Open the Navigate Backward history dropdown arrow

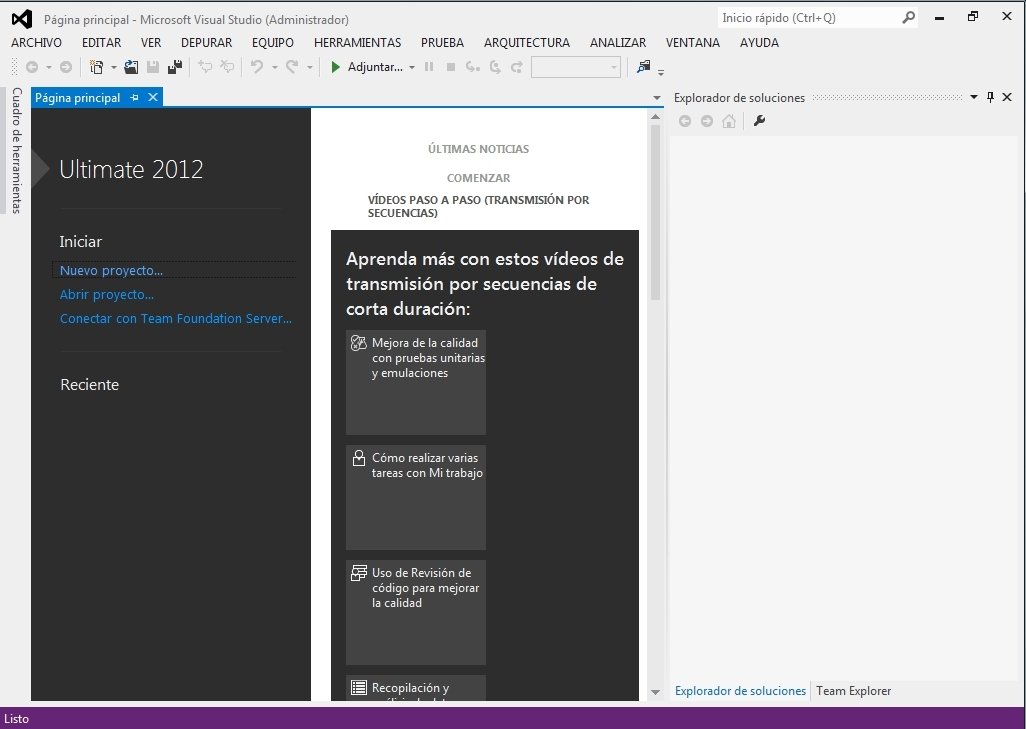click(x=48, y=67)
